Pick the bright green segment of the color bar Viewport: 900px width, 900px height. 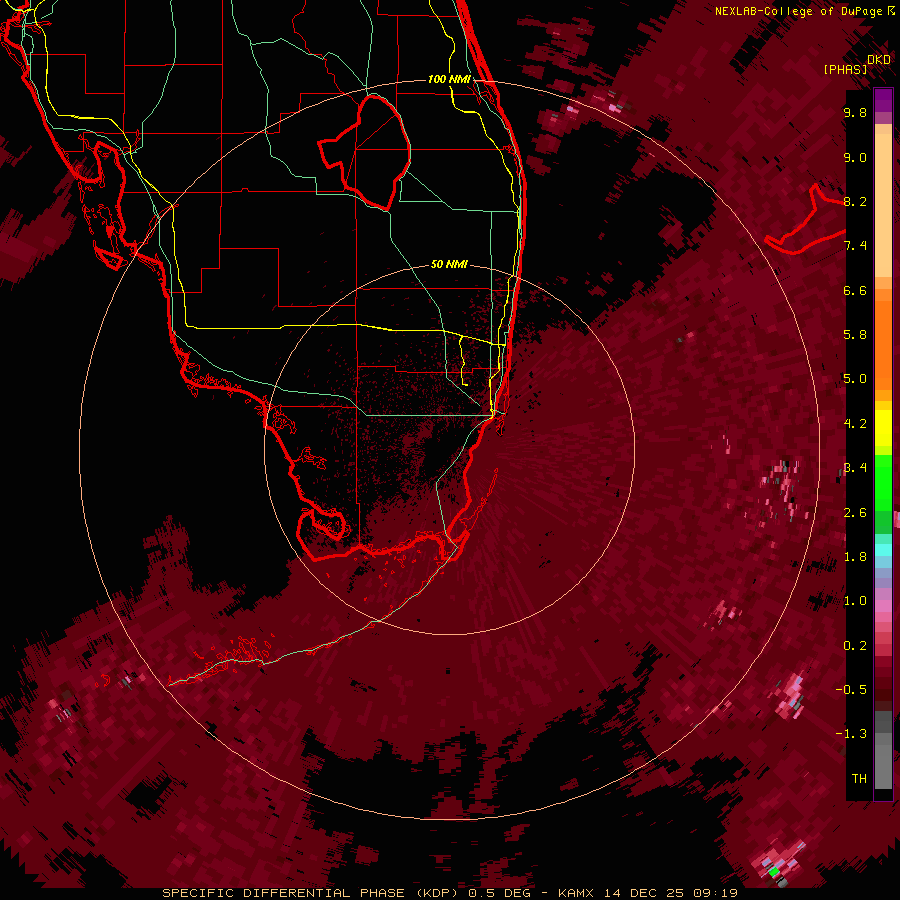click(883, 482)
